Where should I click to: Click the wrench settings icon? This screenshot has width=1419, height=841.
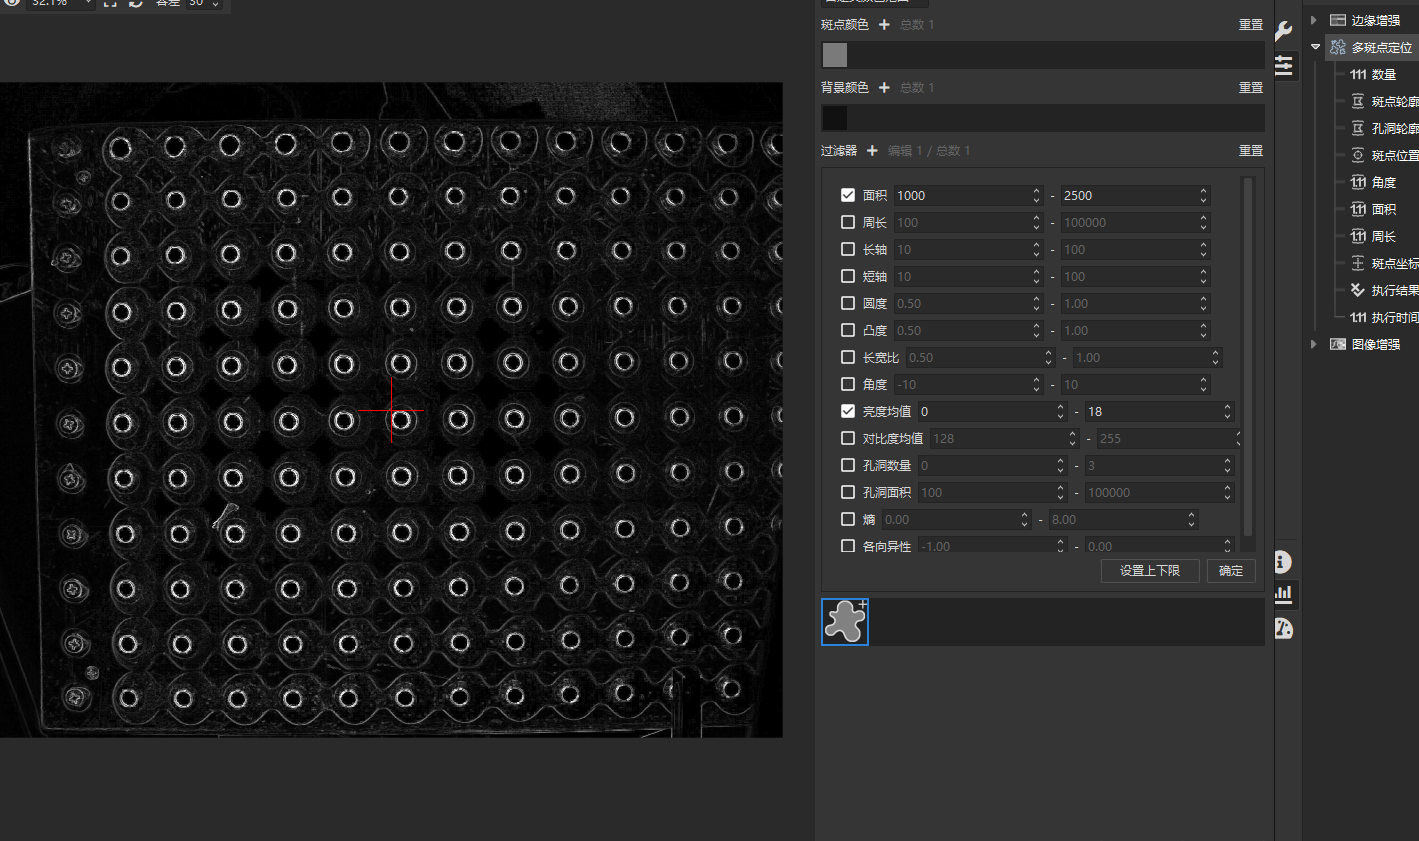click(1284, 32)
